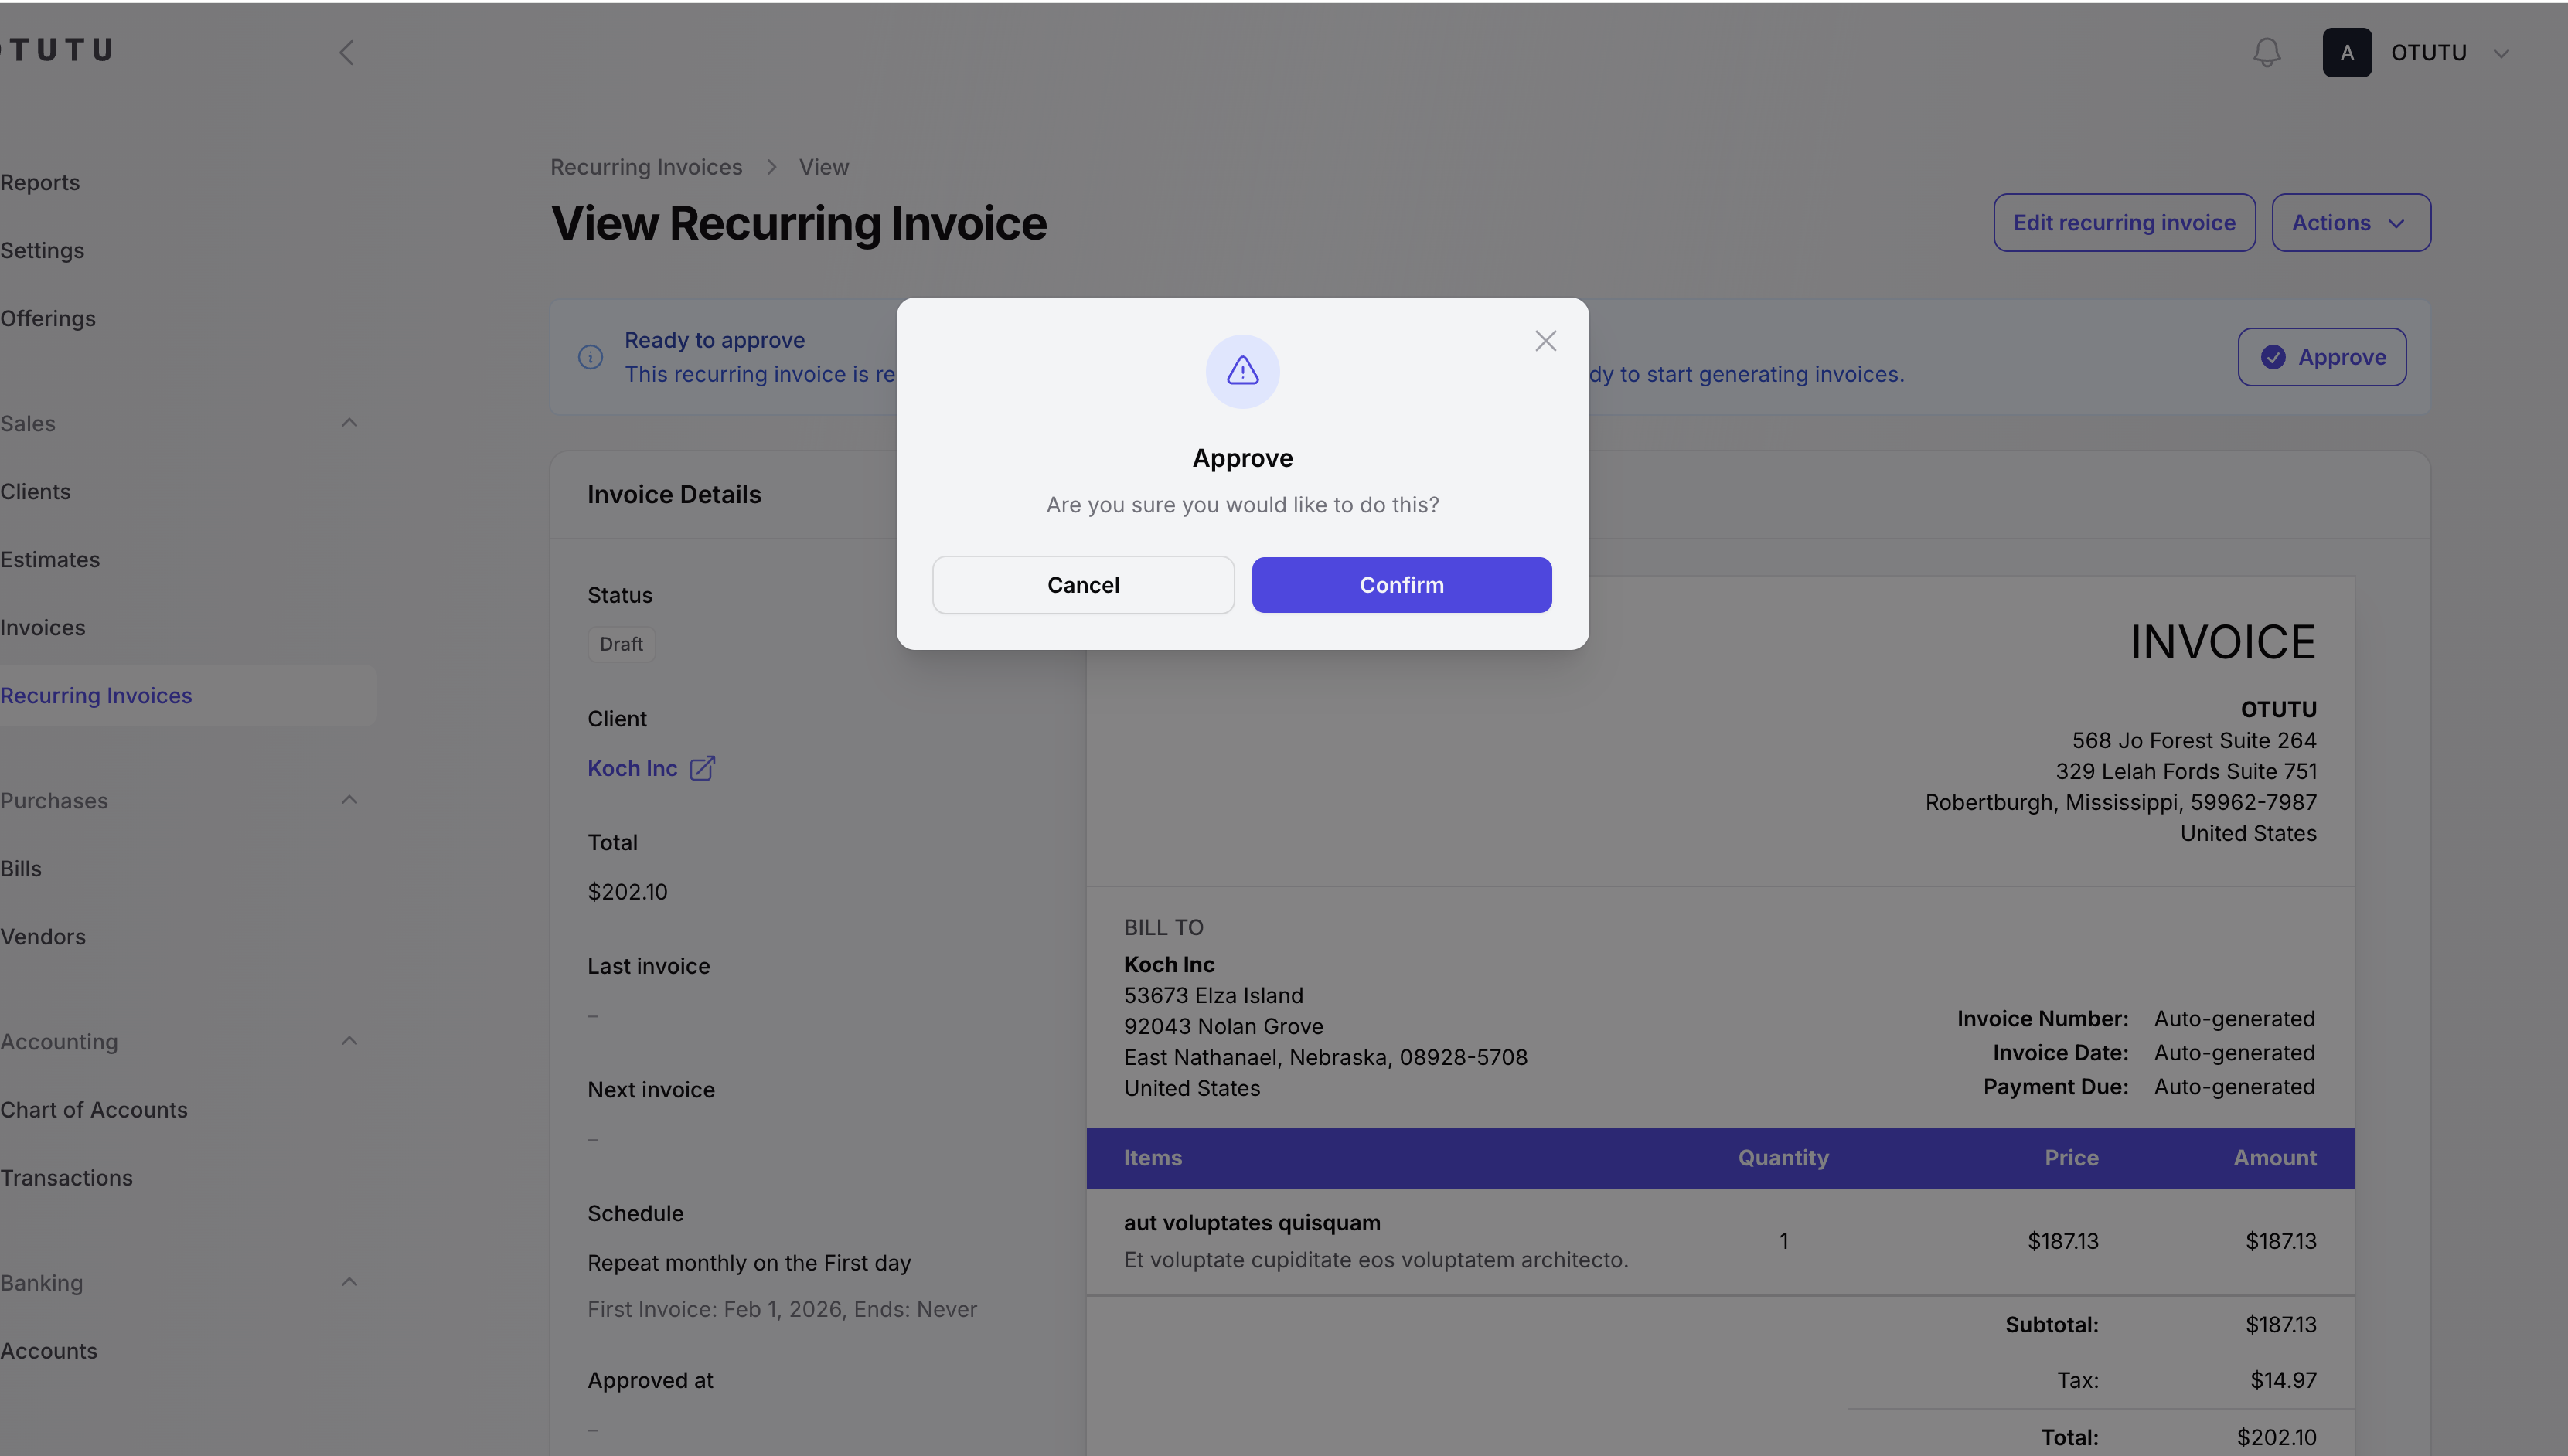This screenshot has width=2568, height=1456.
Task: Collapse the Banking sidebar section
Action: click(x=349, y=1282)
